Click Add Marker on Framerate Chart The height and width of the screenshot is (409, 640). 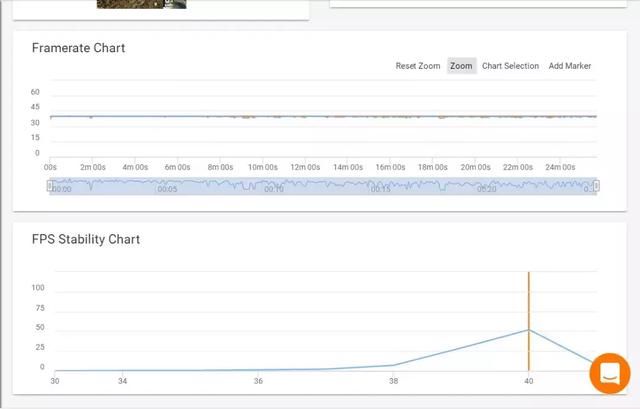tap(569, 66)
